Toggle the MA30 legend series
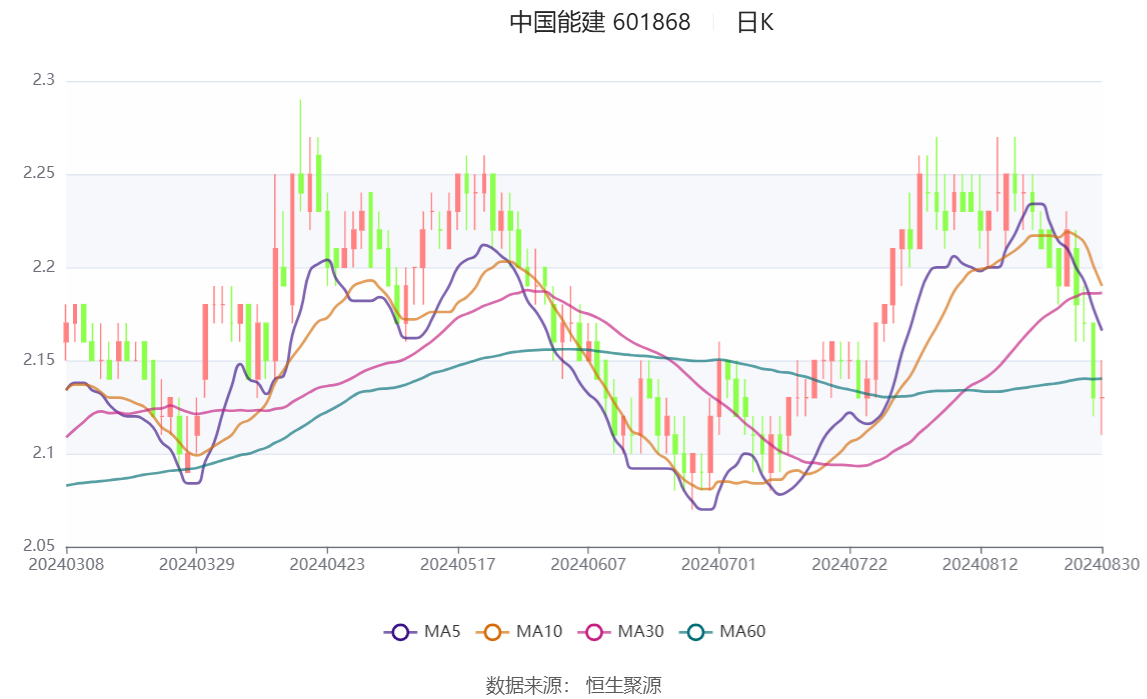The width and height of the screenshot is (1147, 699). 621,632
